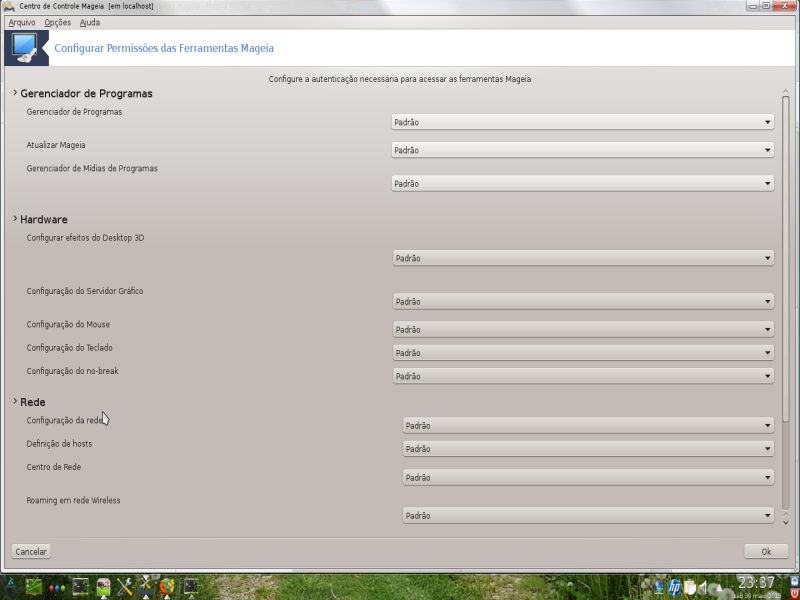The image size is (800, 600).
Task: Click the vertical scrollbar thumb
Action: (x=786, y=259)
